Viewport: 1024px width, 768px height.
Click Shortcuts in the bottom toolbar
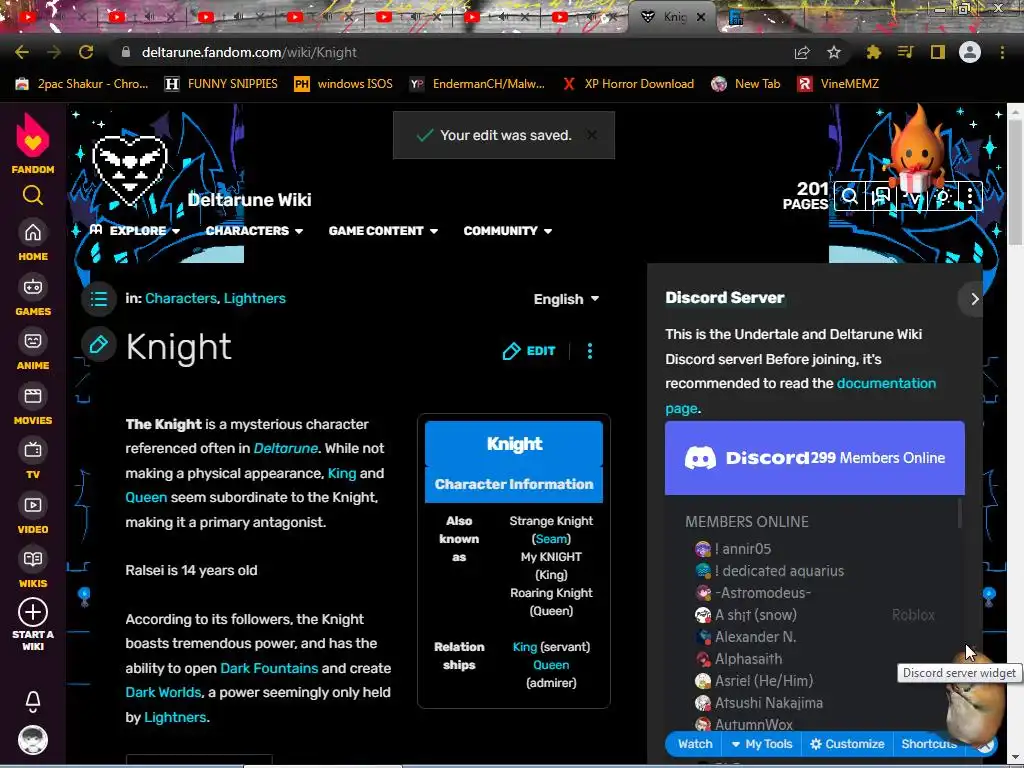[928, 744]
